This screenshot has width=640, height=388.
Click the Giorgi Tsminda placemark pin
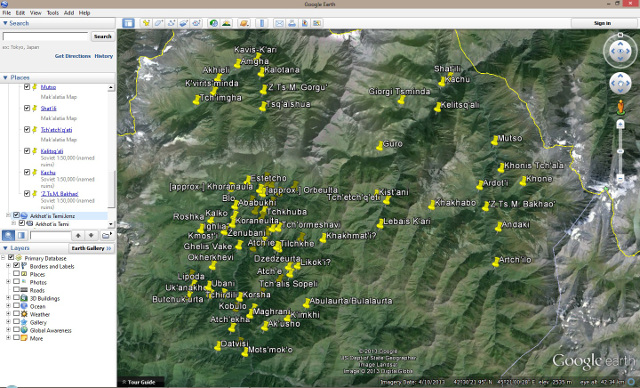pyautogui.click(x=401, y=99)
